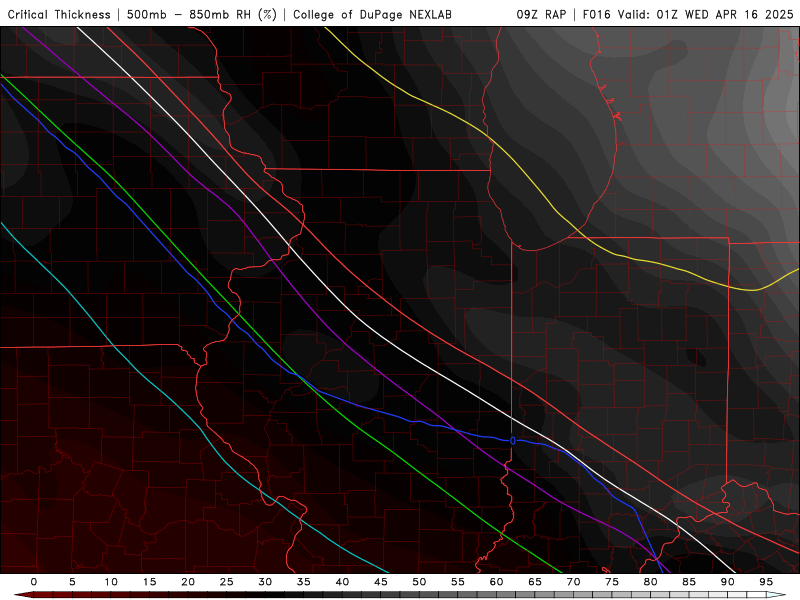Click the "65" colorbar scale value
800x600 pixels.
pos(535,582)
